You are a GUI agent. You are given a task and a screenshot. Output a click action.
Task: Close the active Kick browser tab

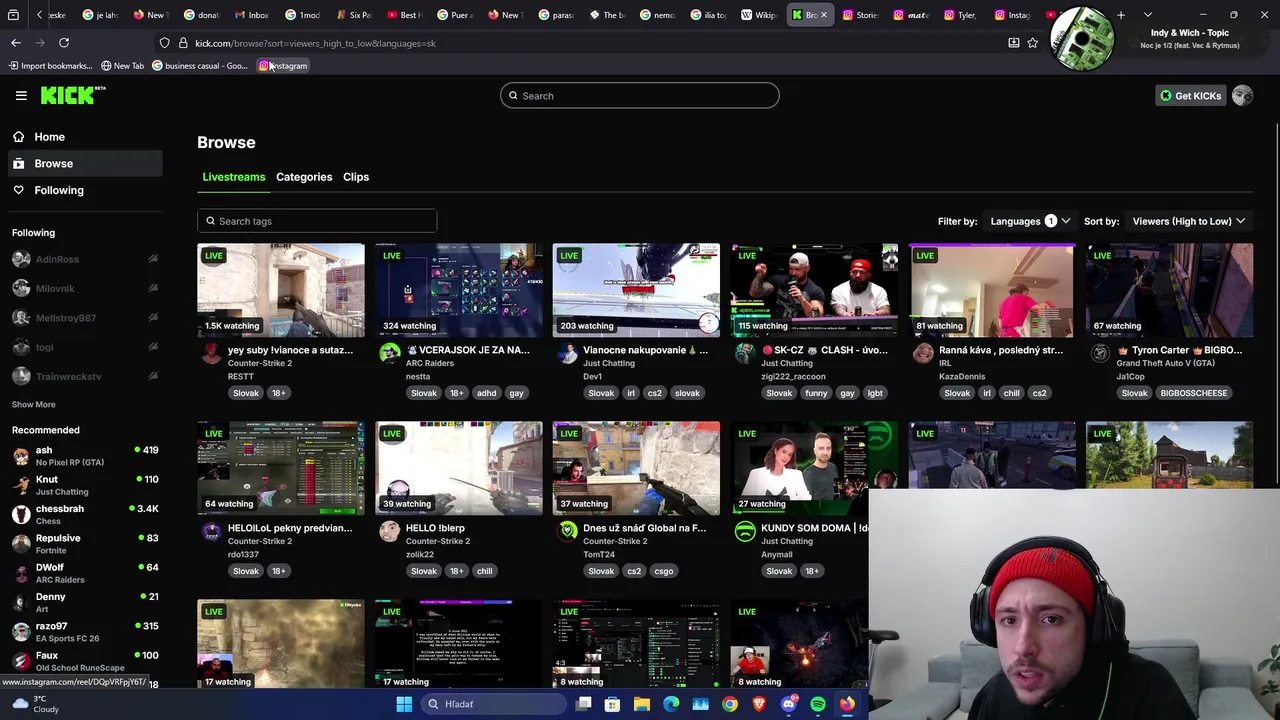pos(824,15)
